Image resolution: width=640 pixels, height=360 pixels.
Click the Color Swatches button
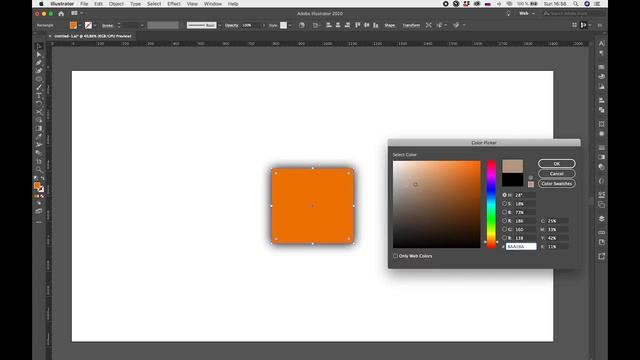point(557,184)
